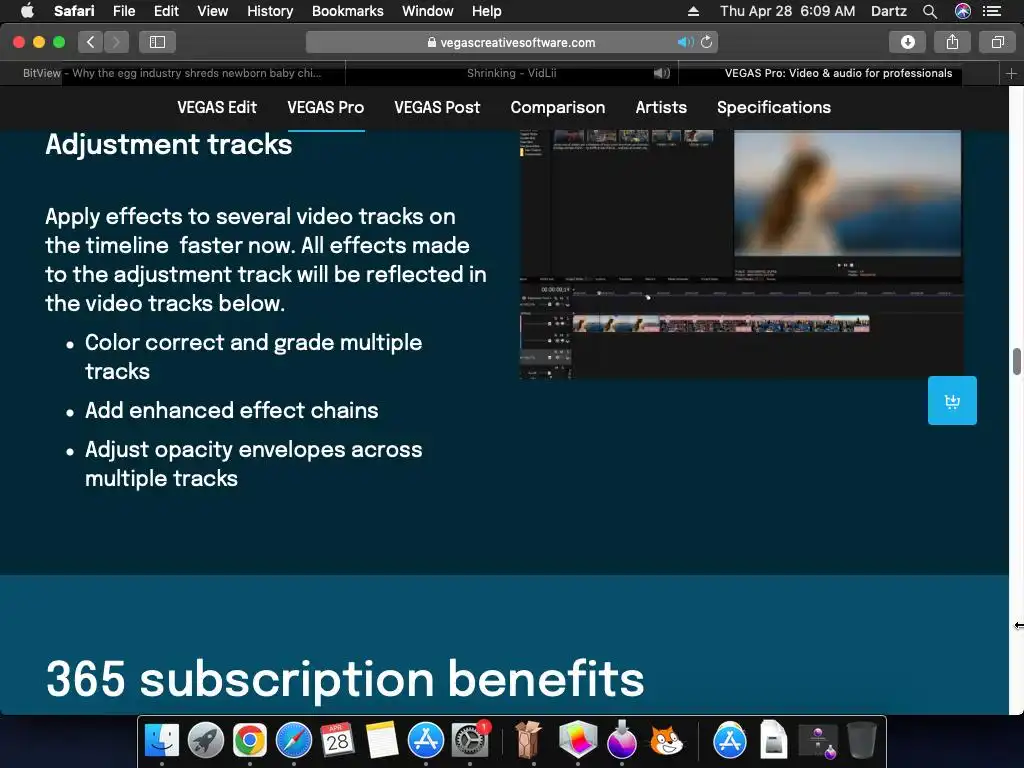Click the Add enhanced effect chains bullet
The image size is (1024, 768).
[231, 410]
